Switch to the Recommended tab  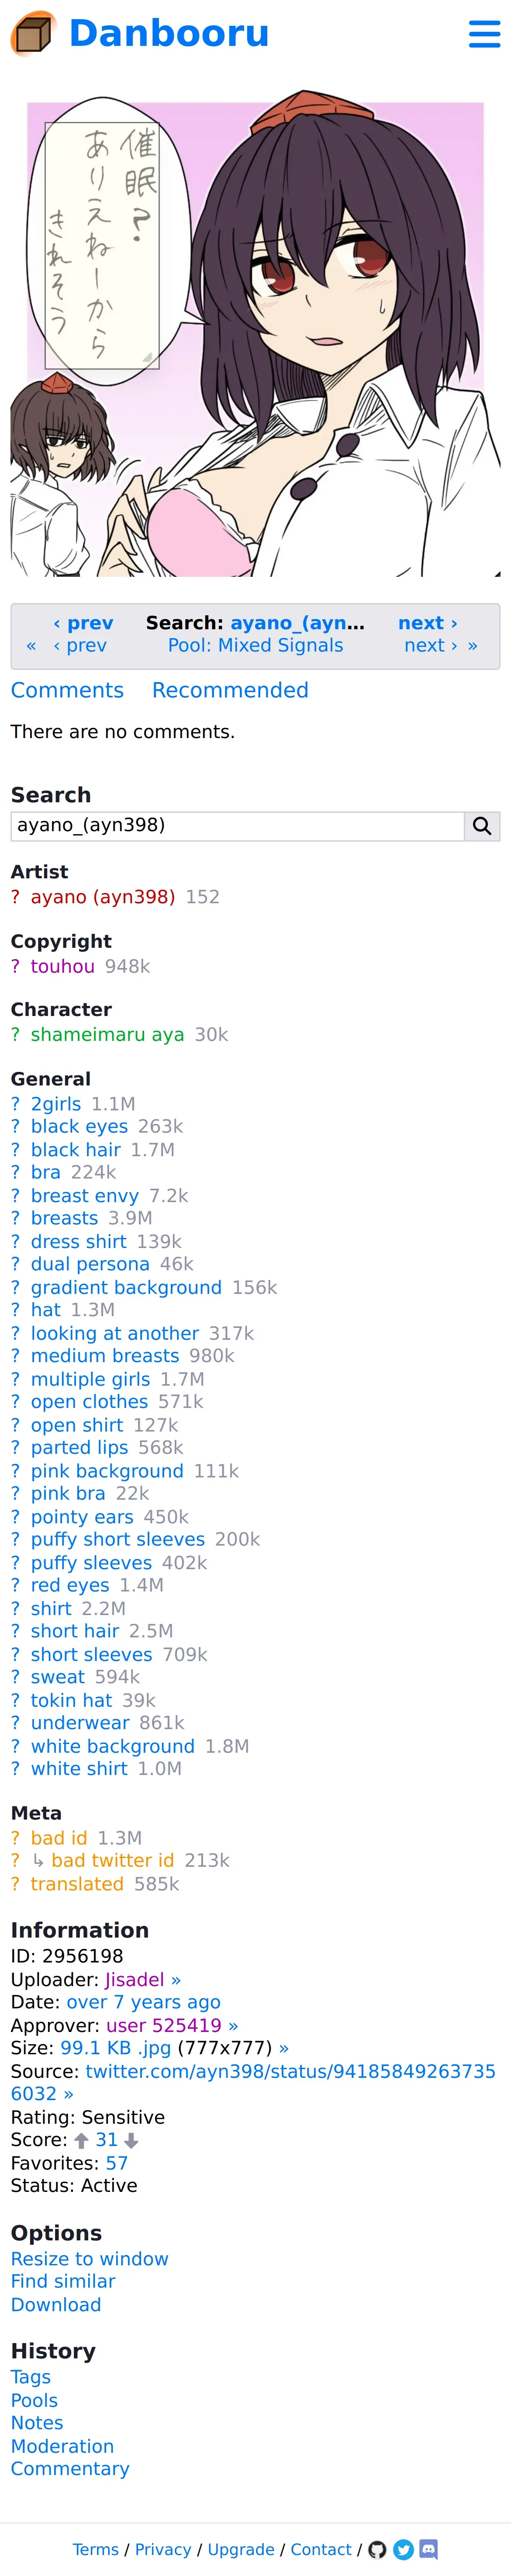tap(230, 690)
